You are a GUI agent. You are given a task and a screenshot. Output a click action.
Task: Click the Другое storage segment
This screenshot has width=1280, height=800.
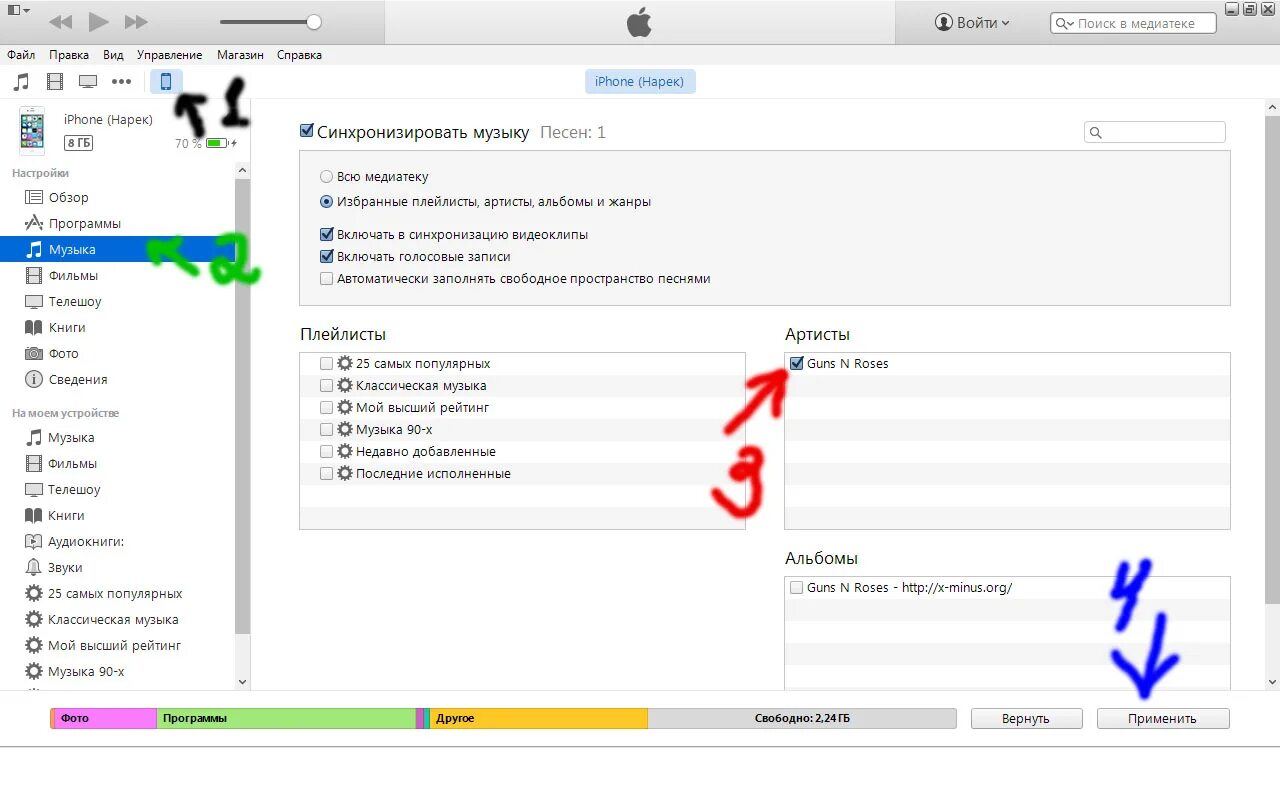pyautogui.click(x=539, y=718)
